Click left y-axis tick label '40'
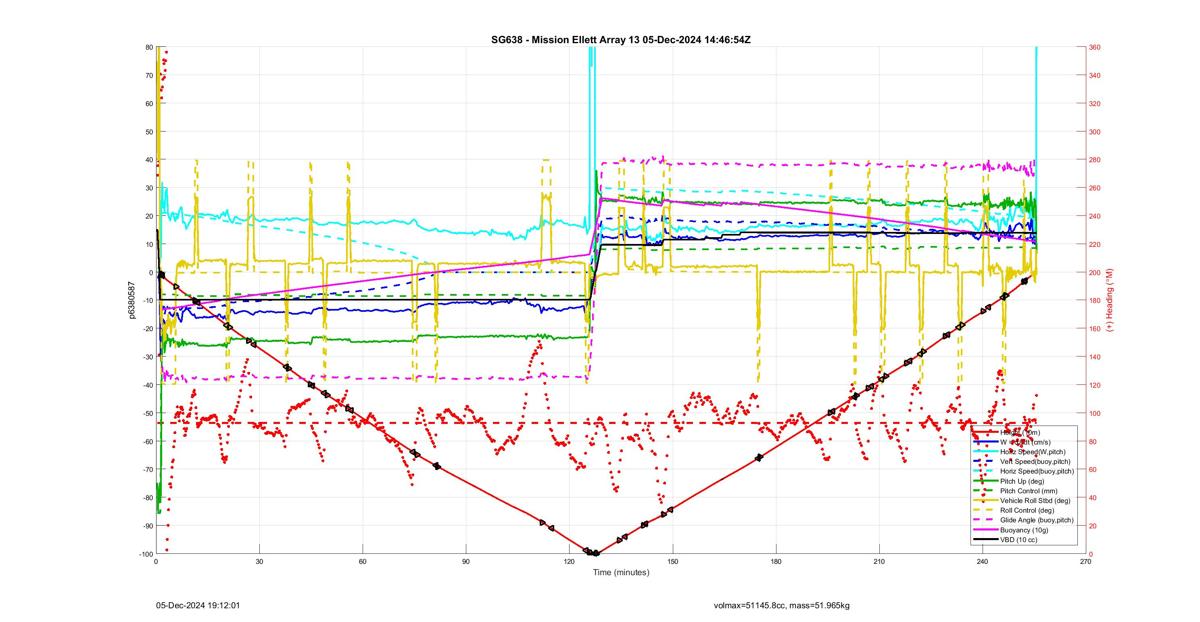 [x=148, y=160]
